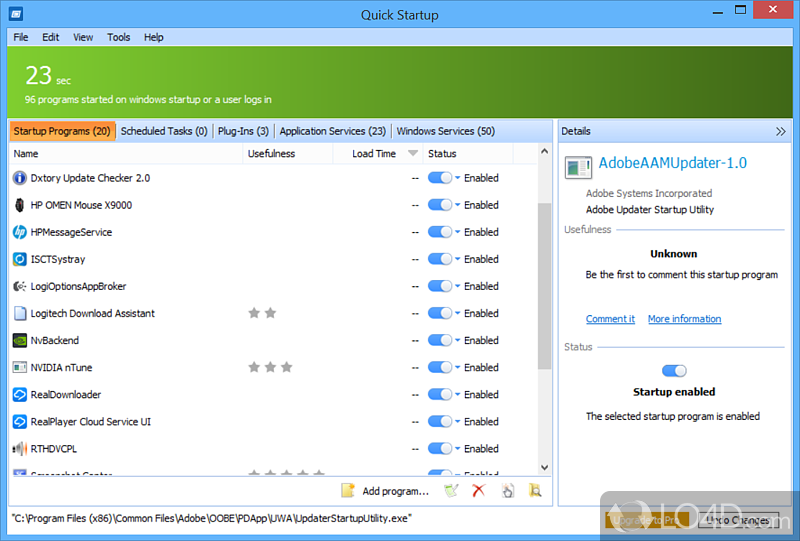Click the RTHDVCPL speaker icon
The width and height of the screenshot is (800, 541).
tap(19, 449)
